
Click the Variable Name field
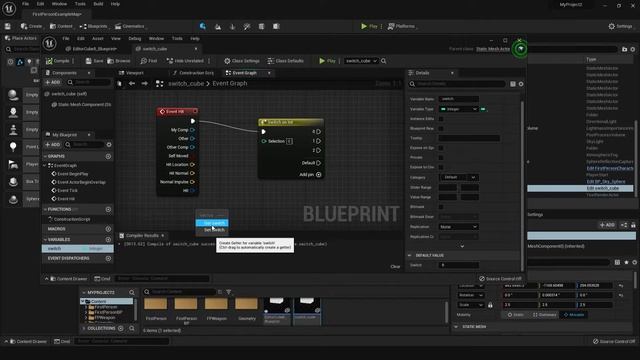coord(459,99)
